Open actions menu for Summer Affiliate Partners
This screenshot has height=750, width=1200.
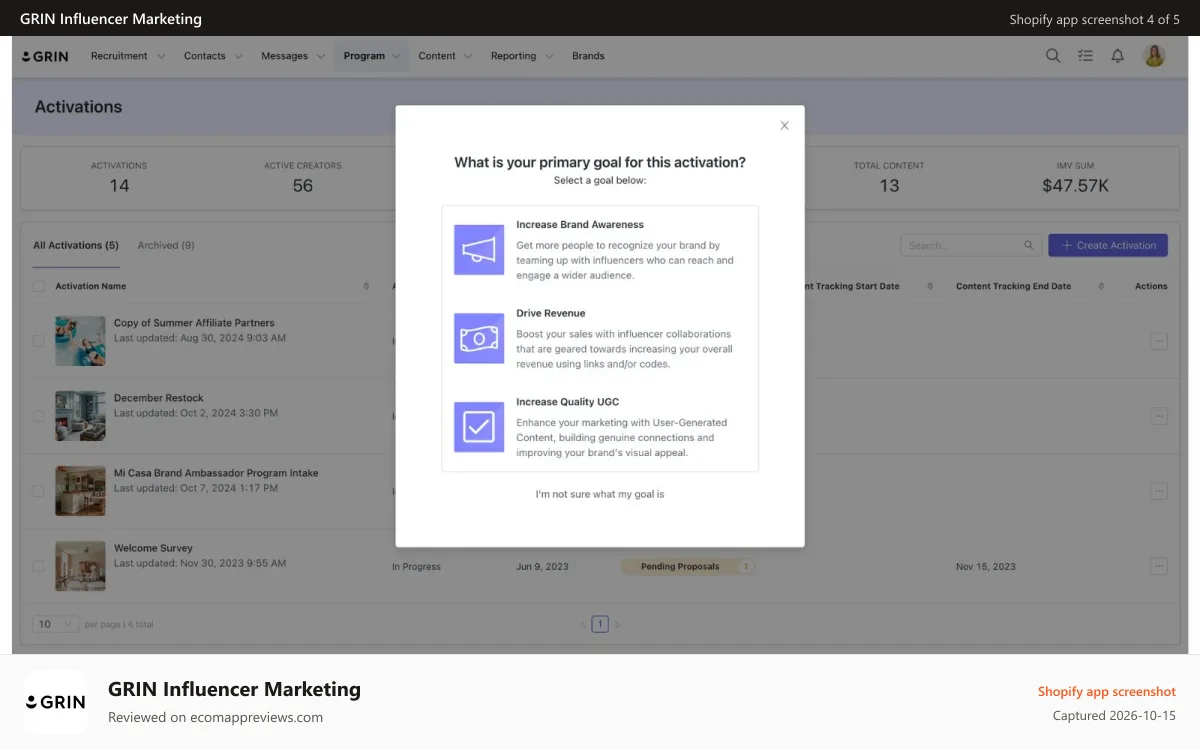point(1159,341)
